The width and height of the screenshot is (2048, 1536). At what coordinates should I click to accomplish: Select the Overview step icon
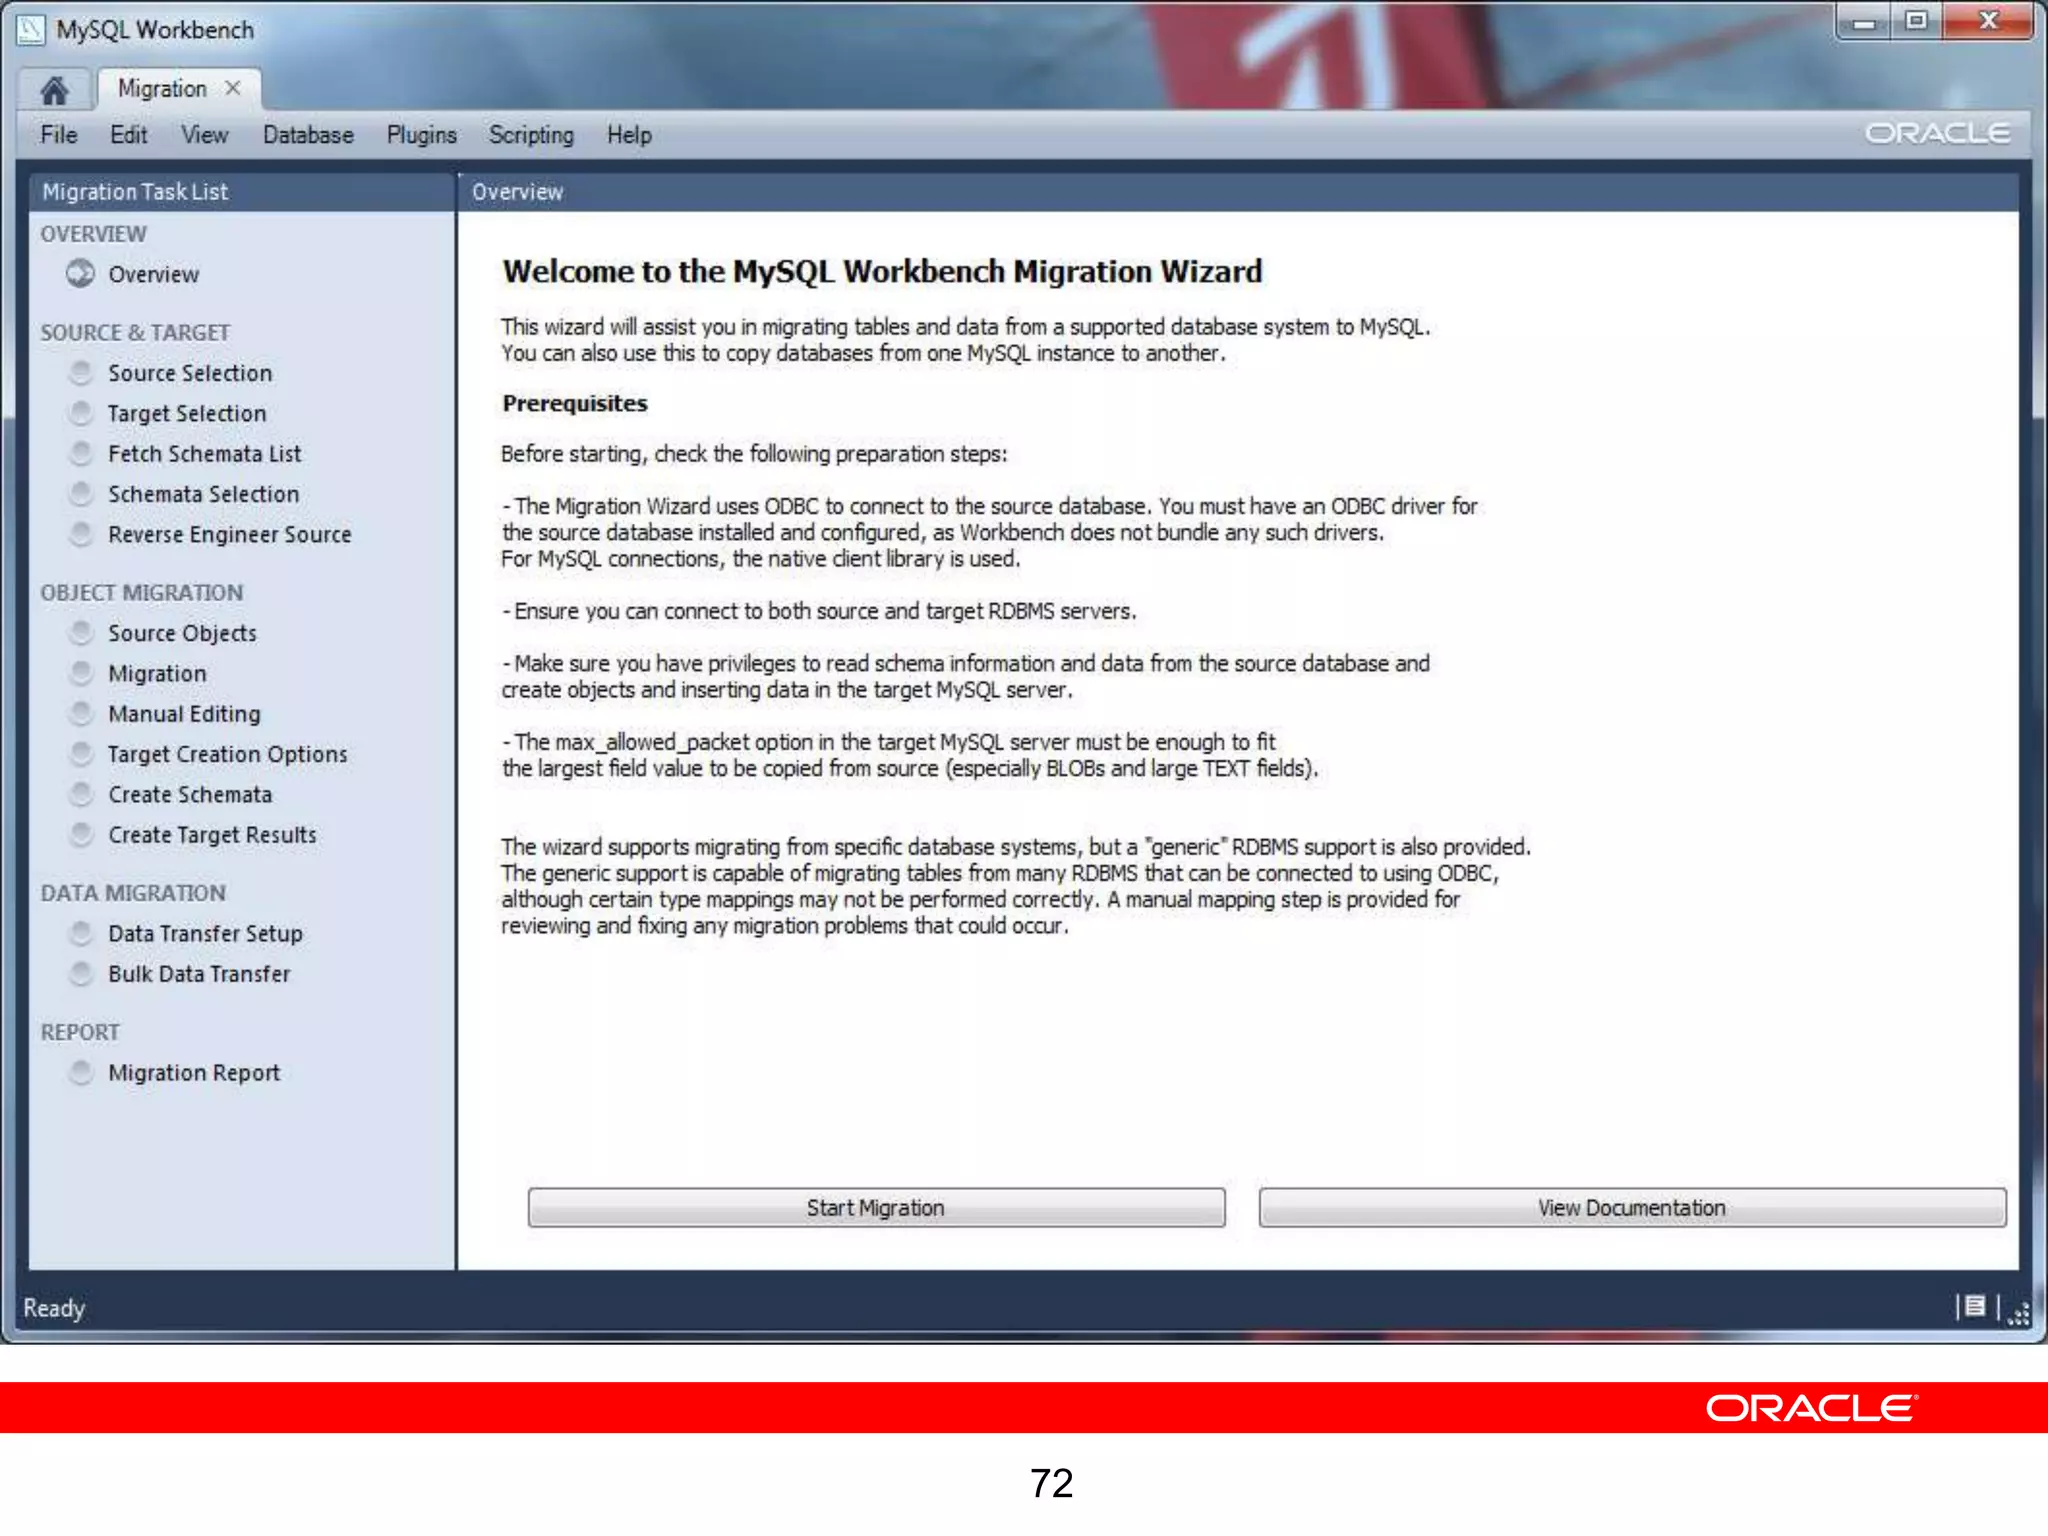click(80, 273)
